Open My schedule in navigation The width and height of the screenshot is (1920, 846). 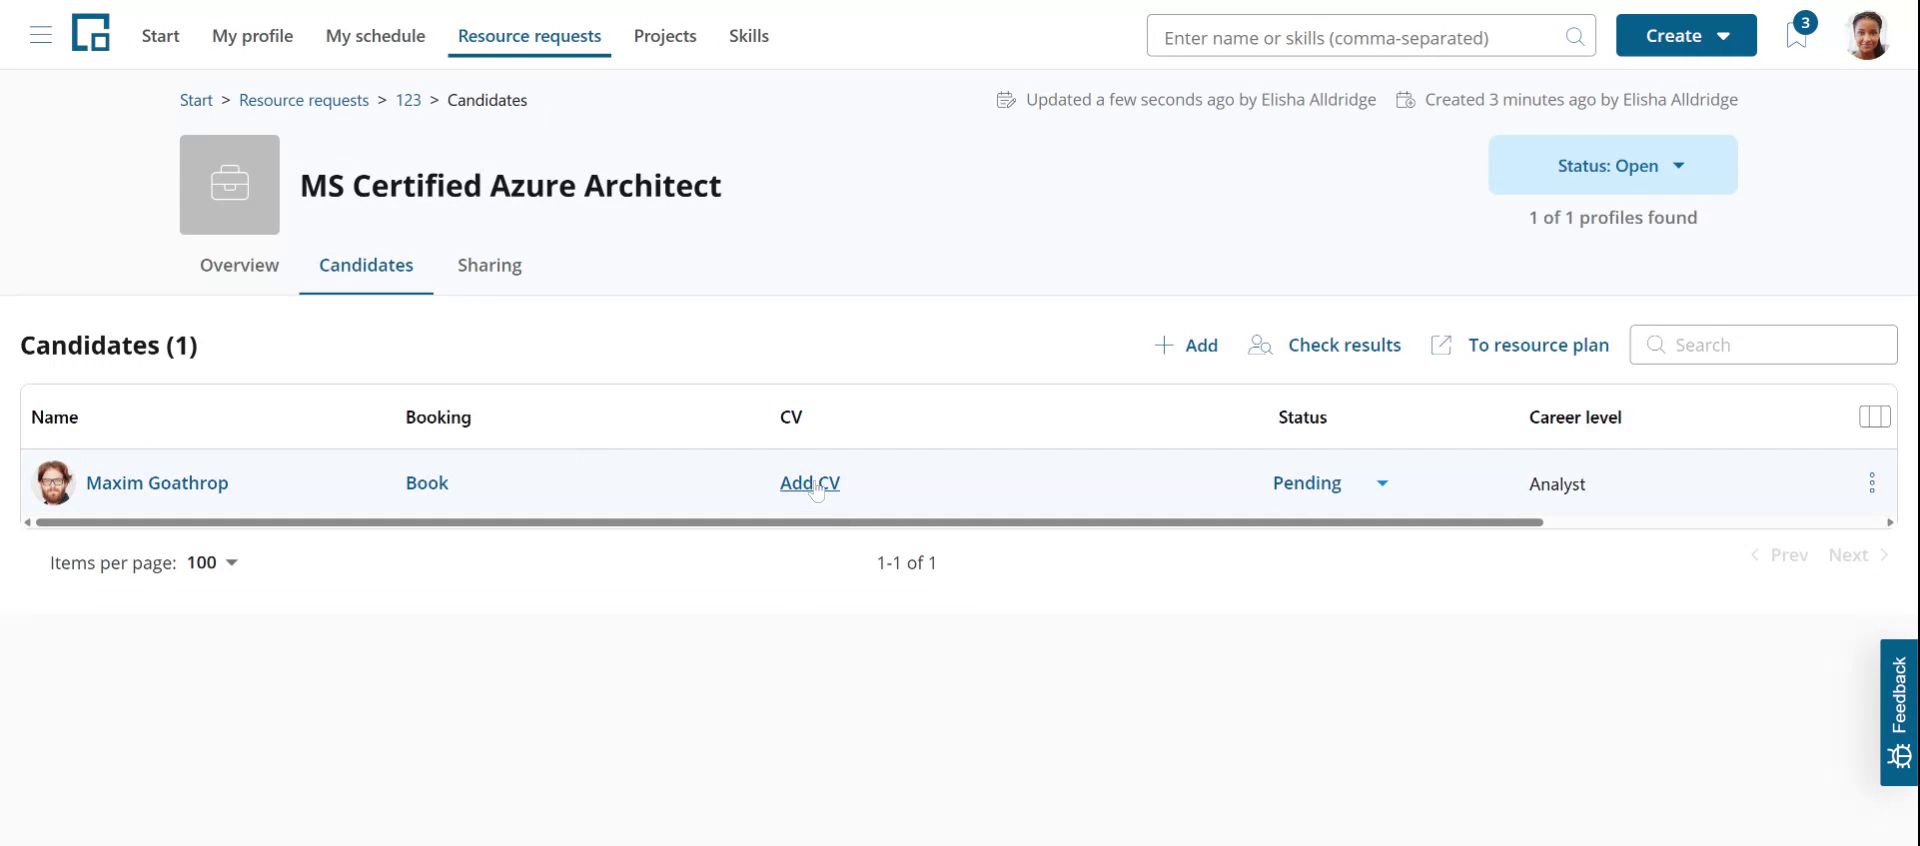(375, 36)
